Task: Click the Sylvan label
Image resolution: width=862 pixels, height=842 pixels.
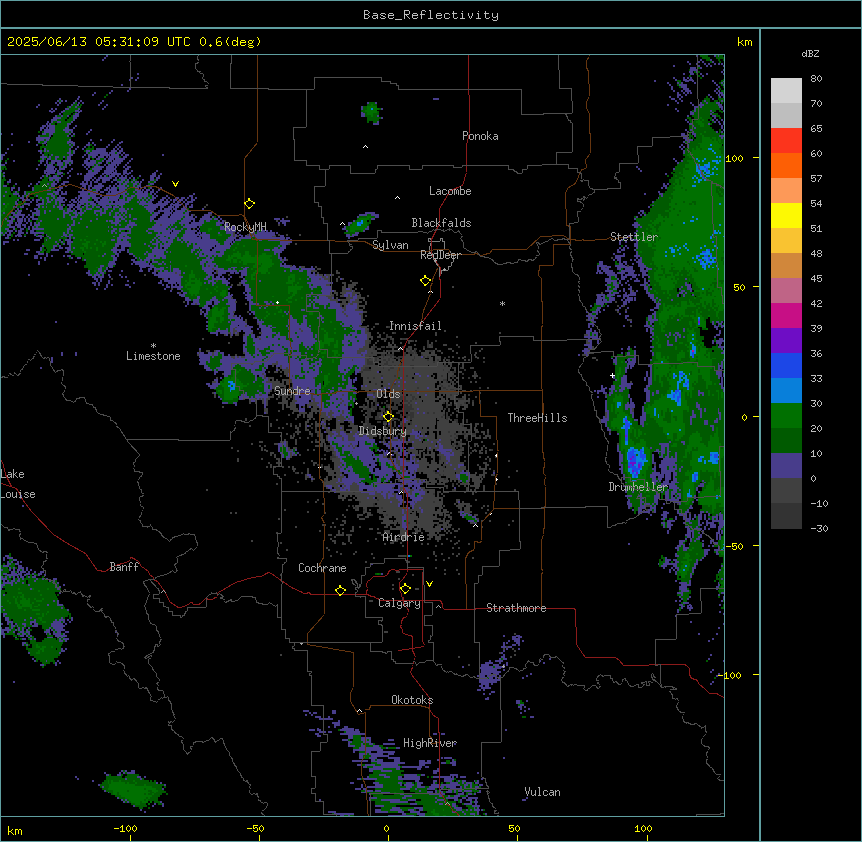Action: (x=390, y=245)
